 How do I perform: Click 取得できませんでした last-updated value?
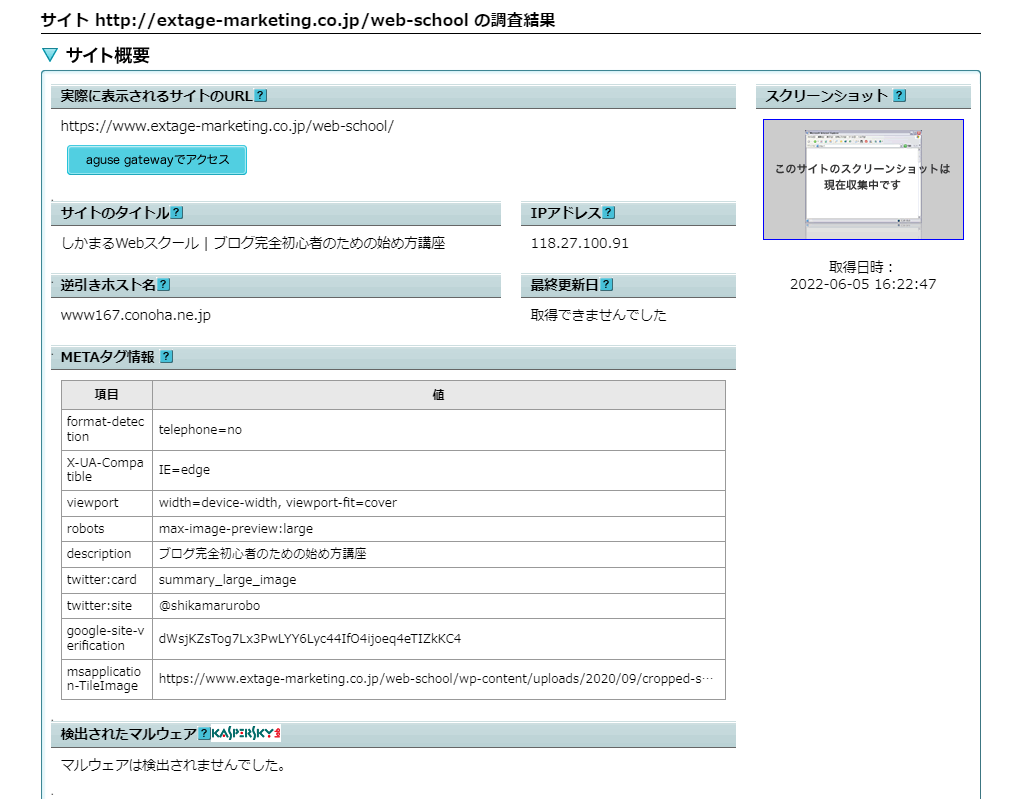coord(598,315)
